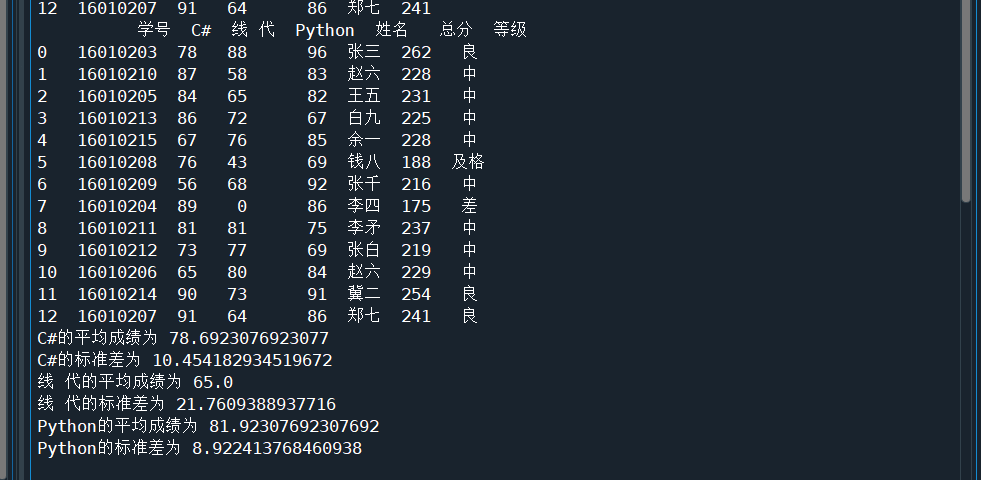
Task: Click the grade 及格
Action: pyautogui.click(x=468, y=162)
